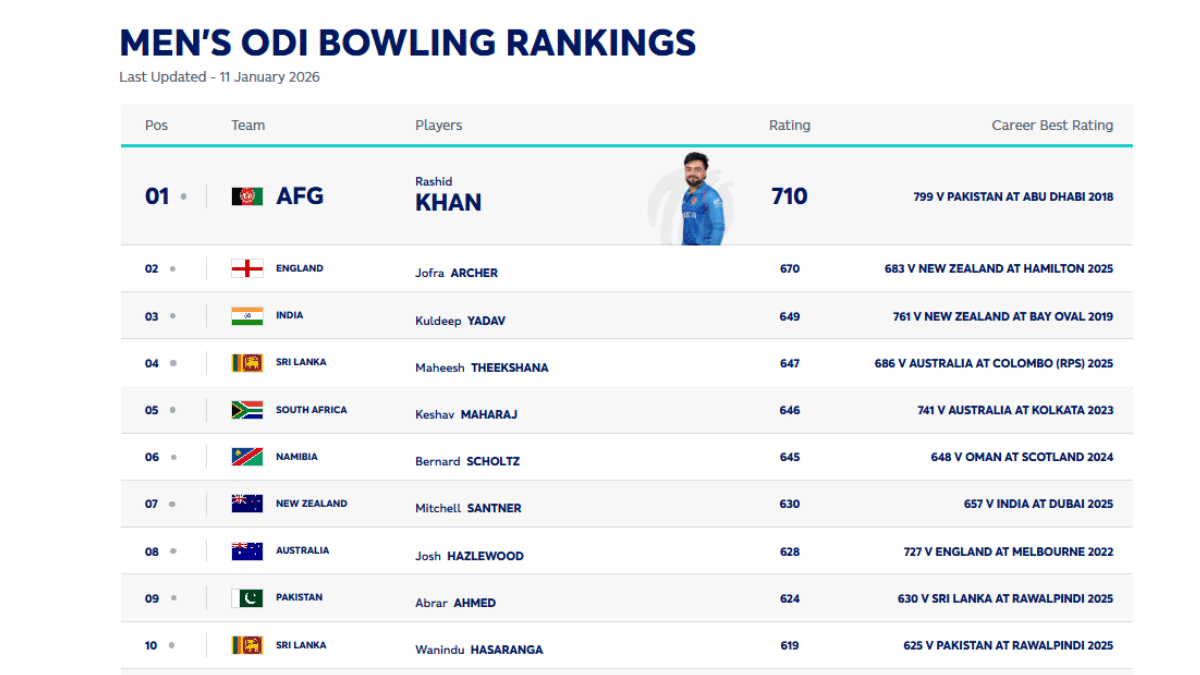Select Maheesh Theekshana's name
This screenshot has height=675, width=1200.
coord(481,367)
